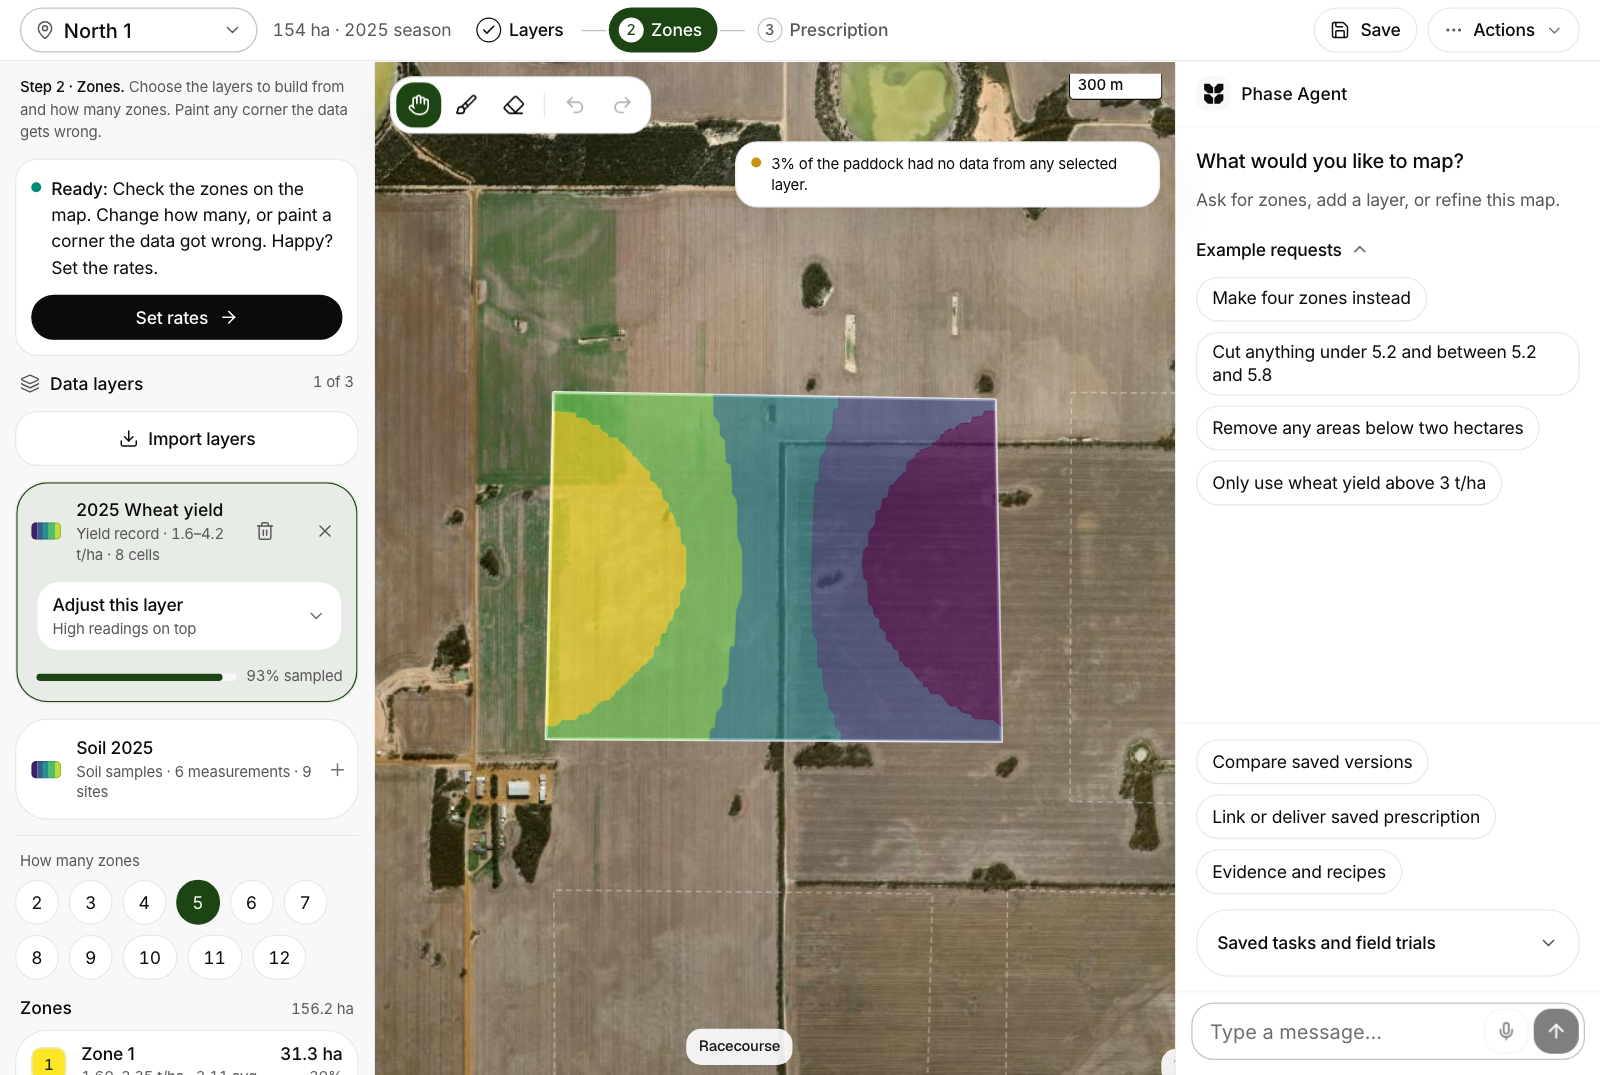Image resolution: width=1600 pixels, height=1075 pixels.
Task: Add the Soil 2025 layer
Action: point(337,770)
